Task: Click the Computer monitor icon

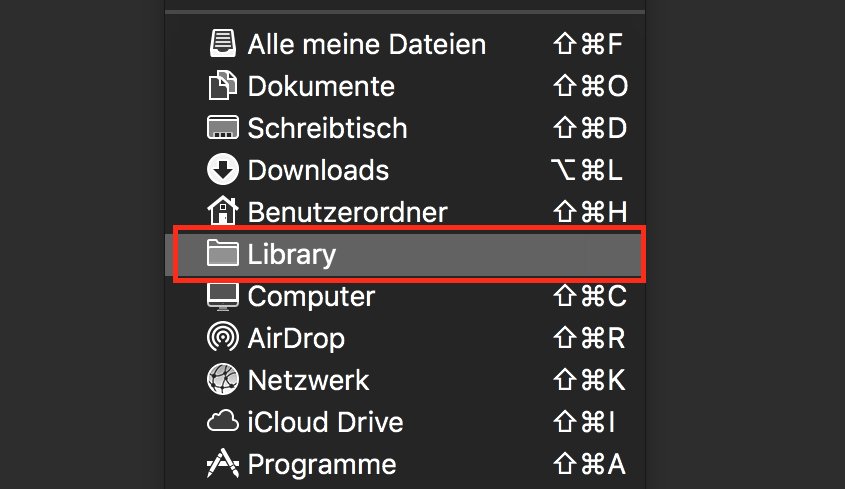Action: pyautogui.click(x=223, y=297)
